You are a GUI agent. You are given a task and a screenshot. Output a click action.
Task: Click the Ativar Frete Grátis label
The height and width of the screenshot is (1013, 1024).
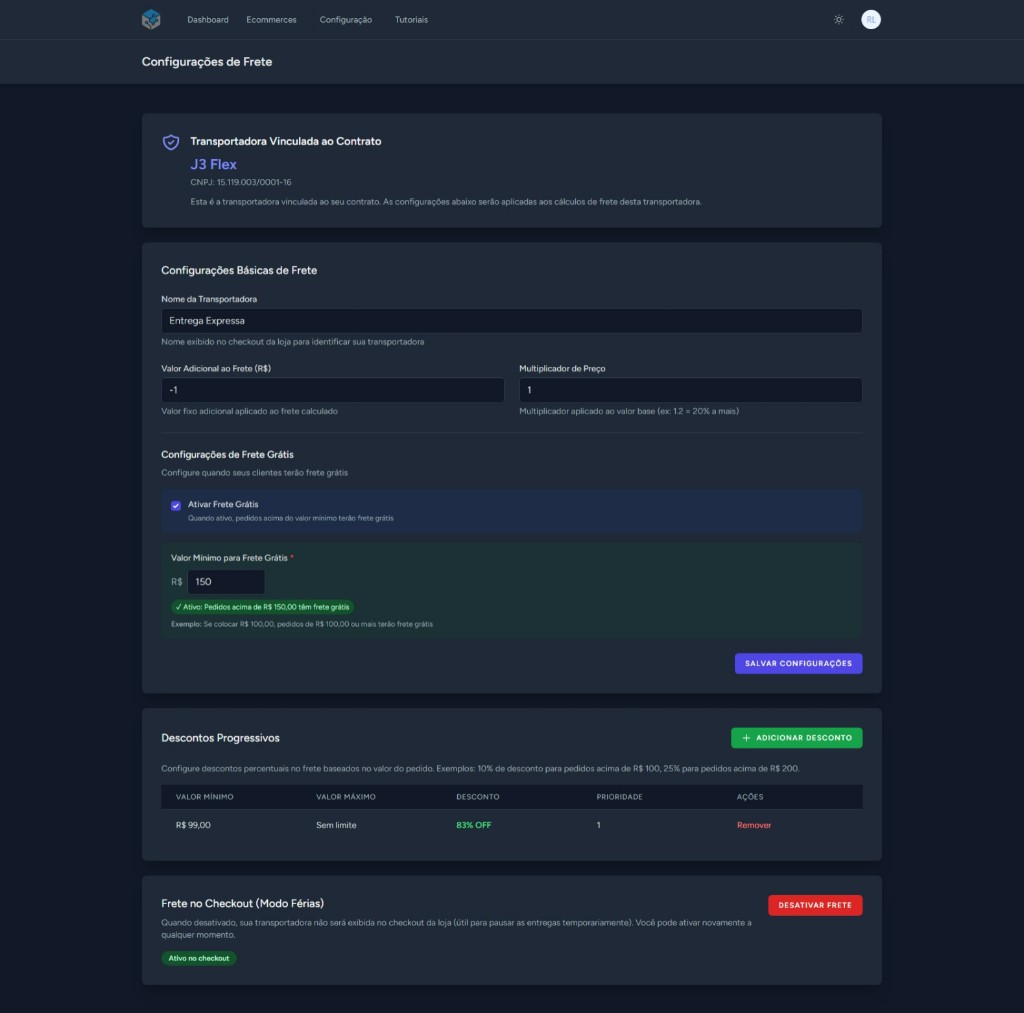223,504
